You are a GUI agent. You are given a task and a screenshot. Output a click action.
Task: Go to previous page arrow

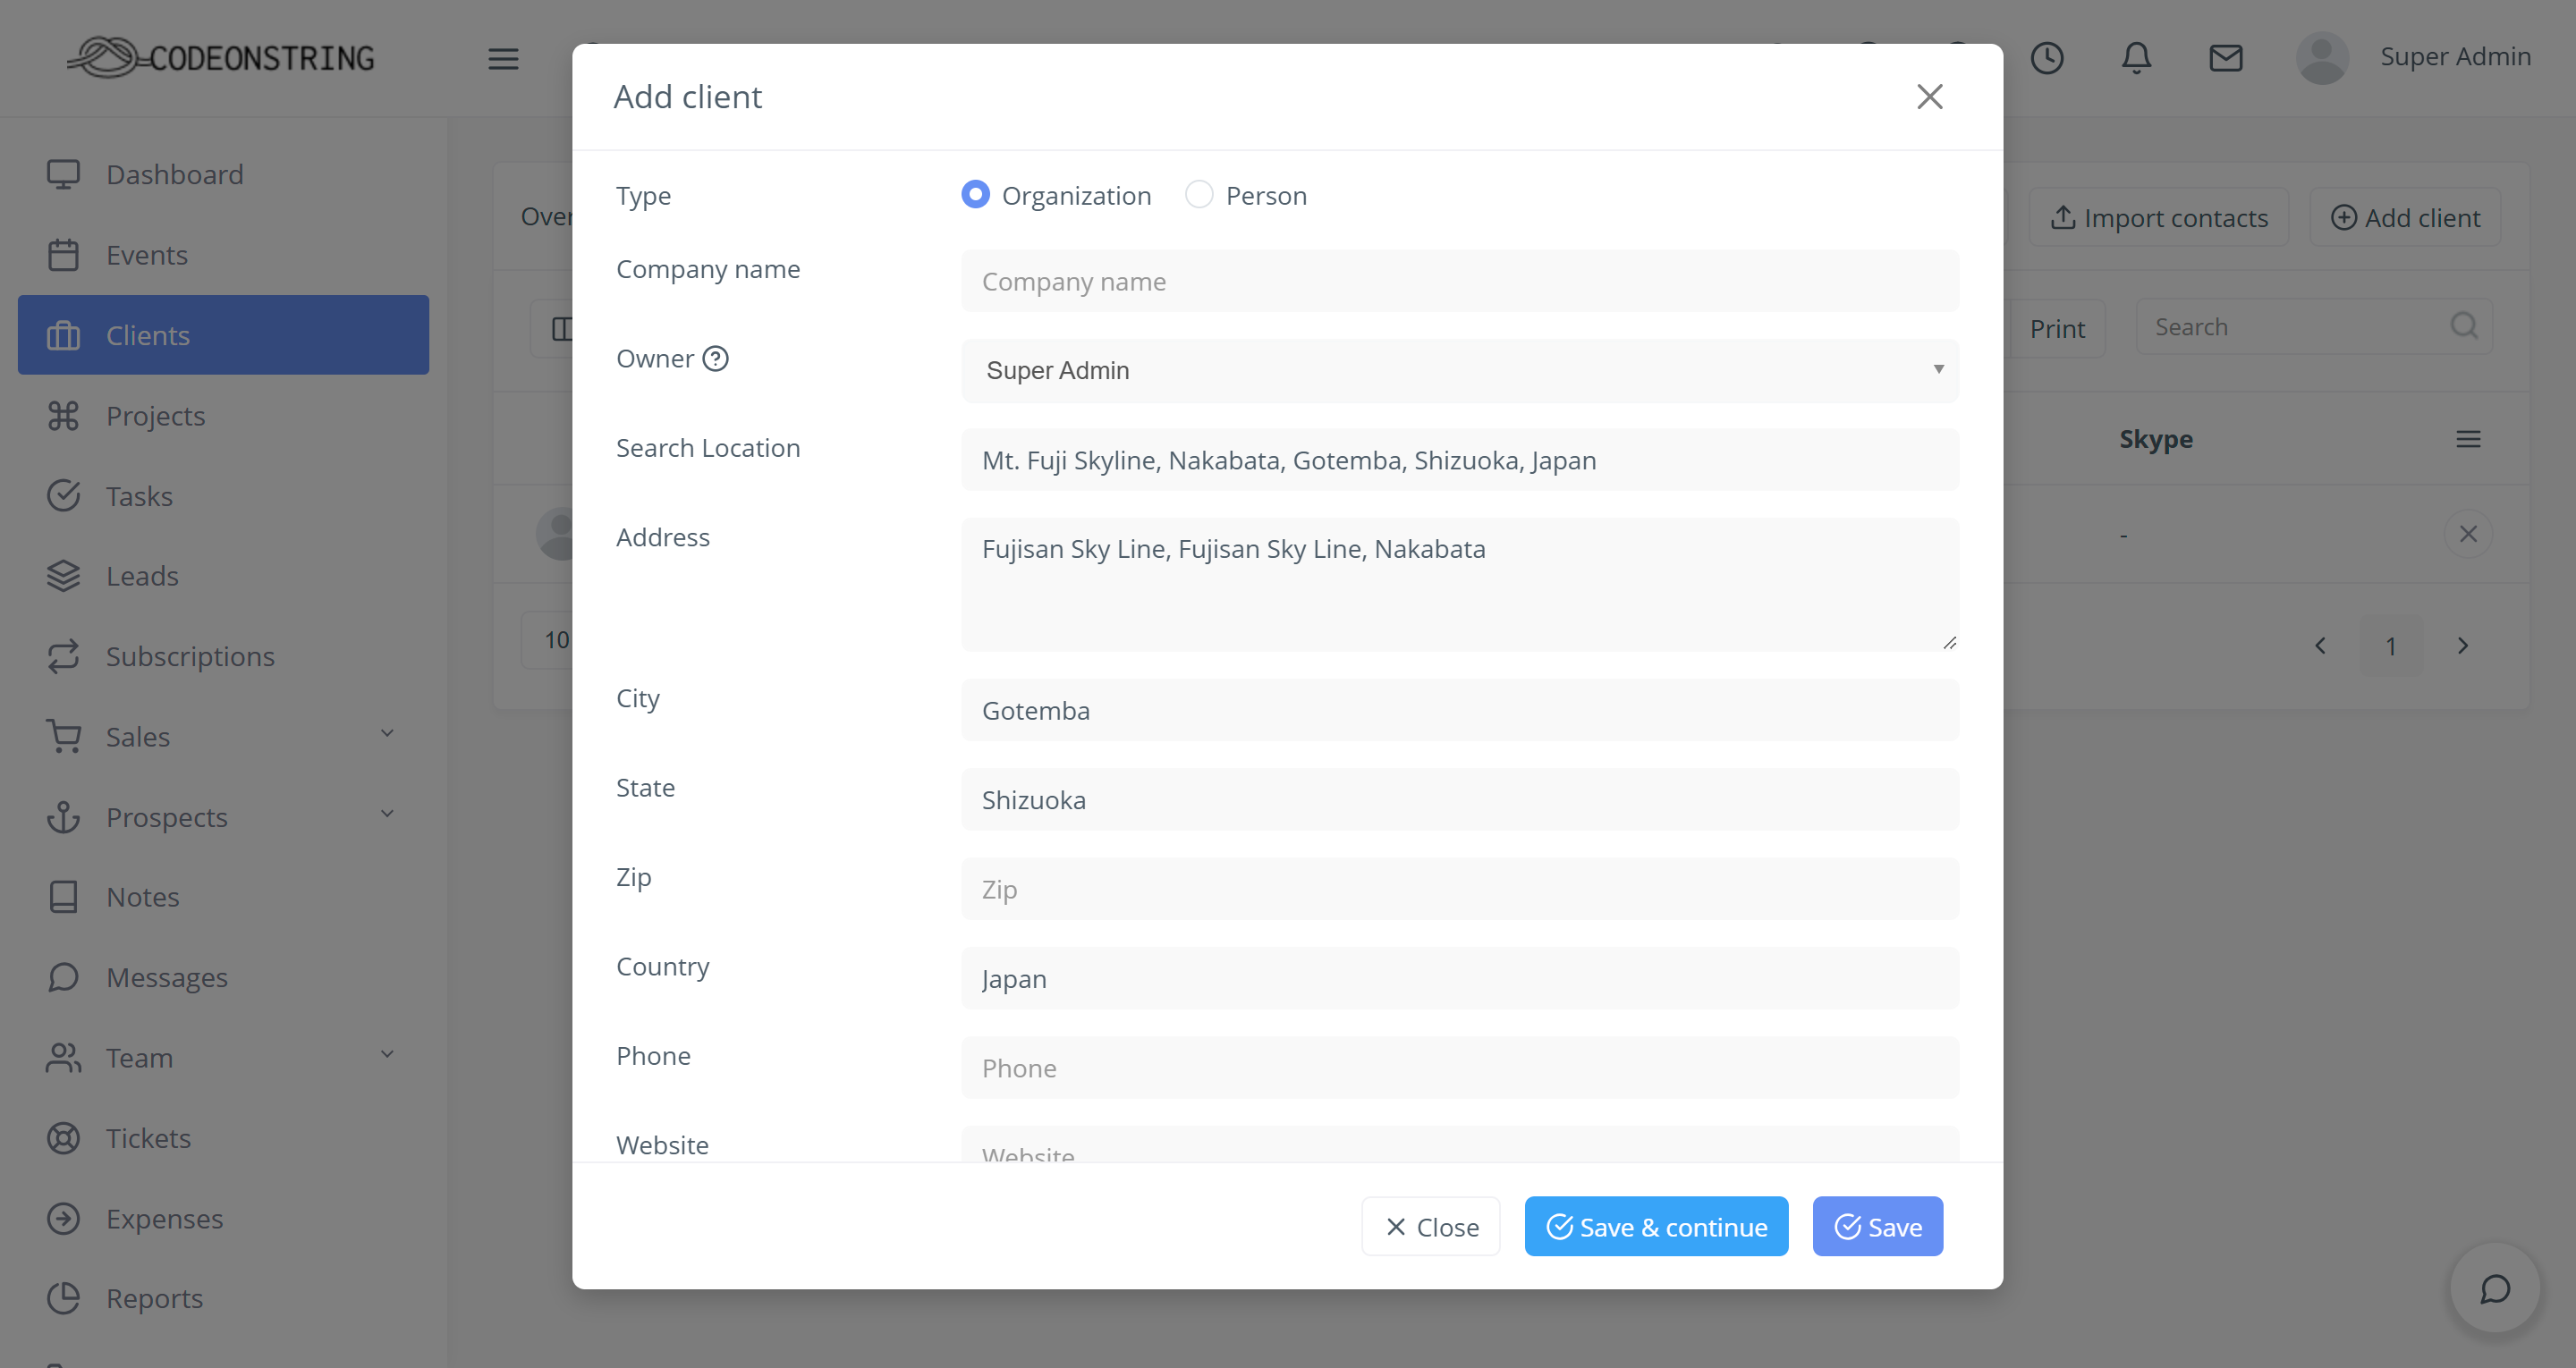pos(2320,646)
